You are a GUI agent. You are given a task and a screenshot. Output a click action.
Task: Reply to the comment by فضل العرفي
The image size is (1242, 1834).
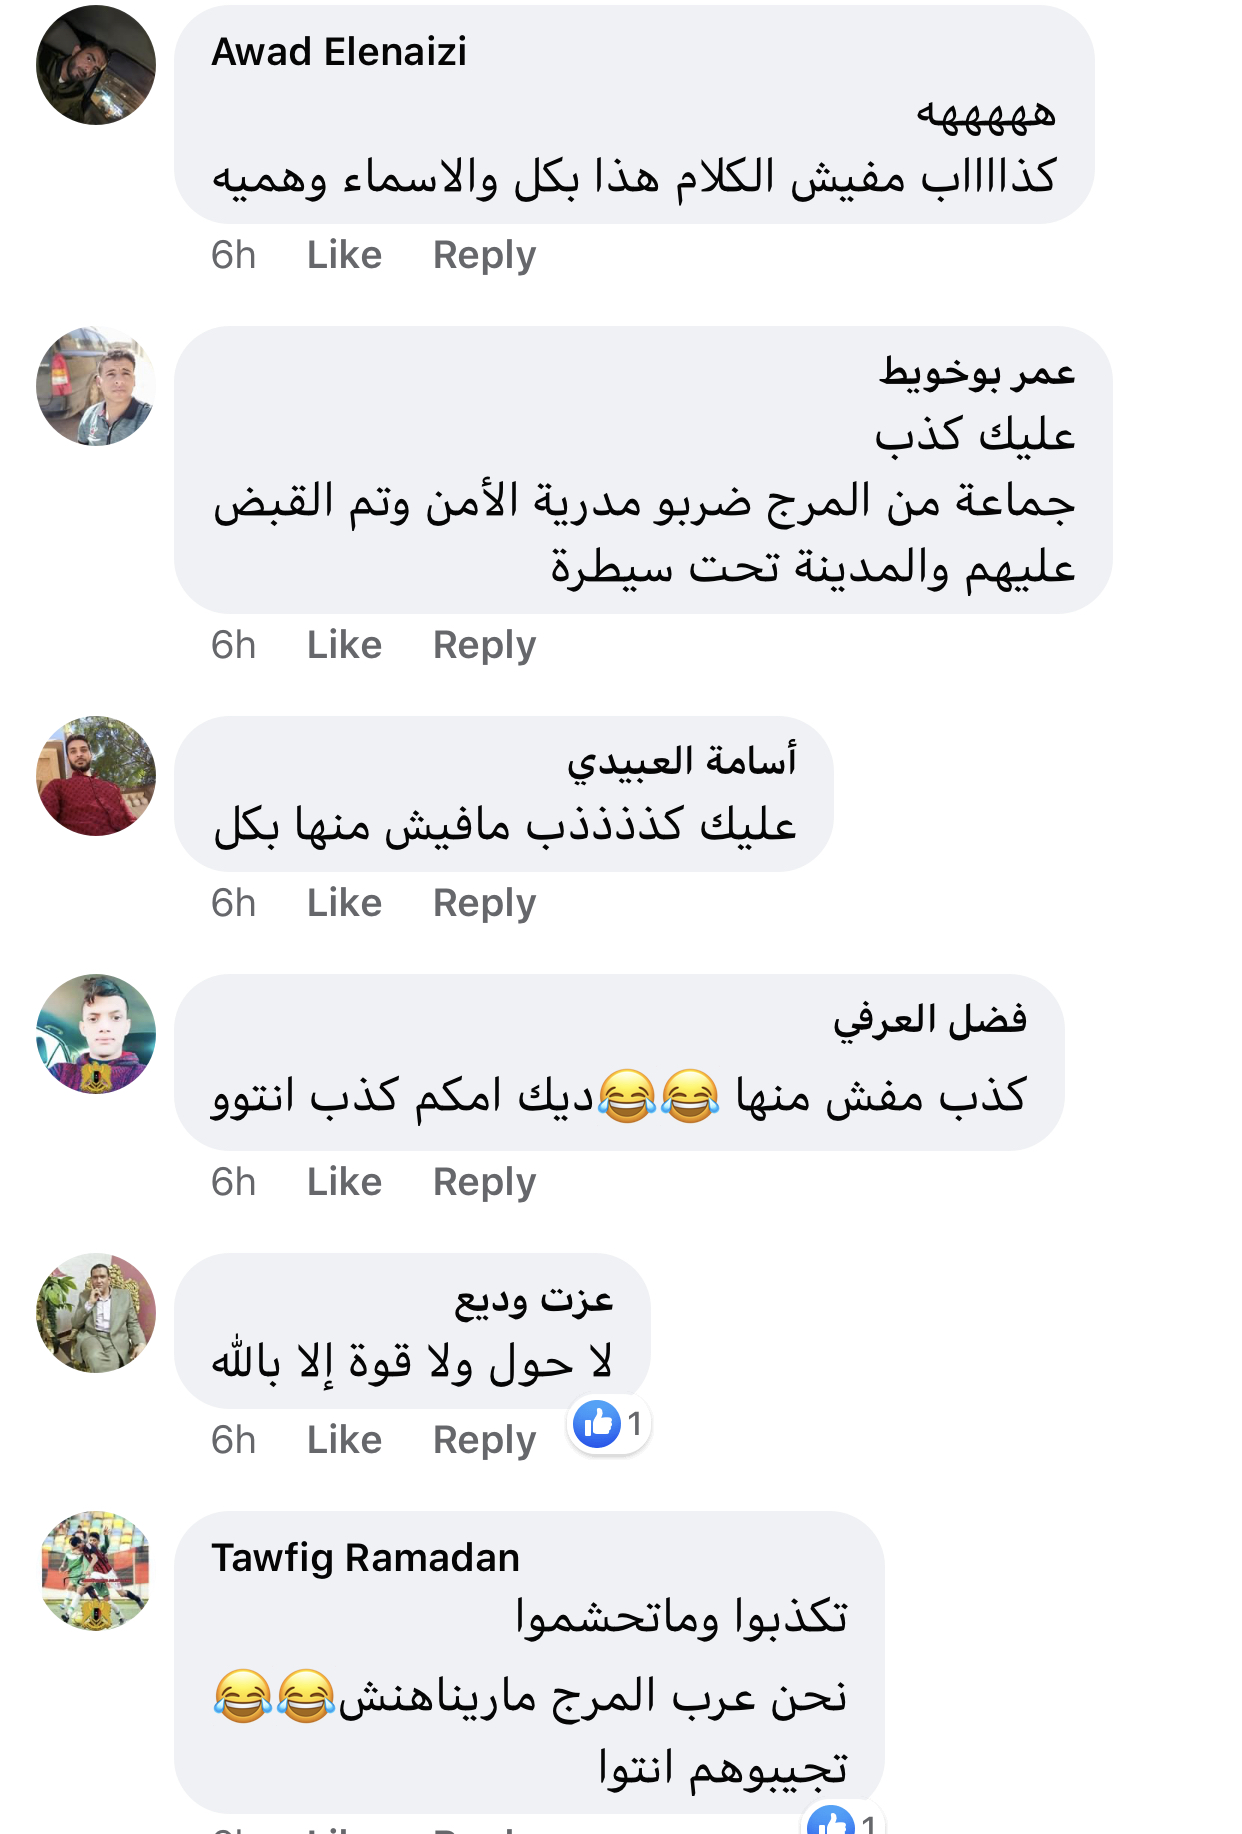[x=484, y=1182]
